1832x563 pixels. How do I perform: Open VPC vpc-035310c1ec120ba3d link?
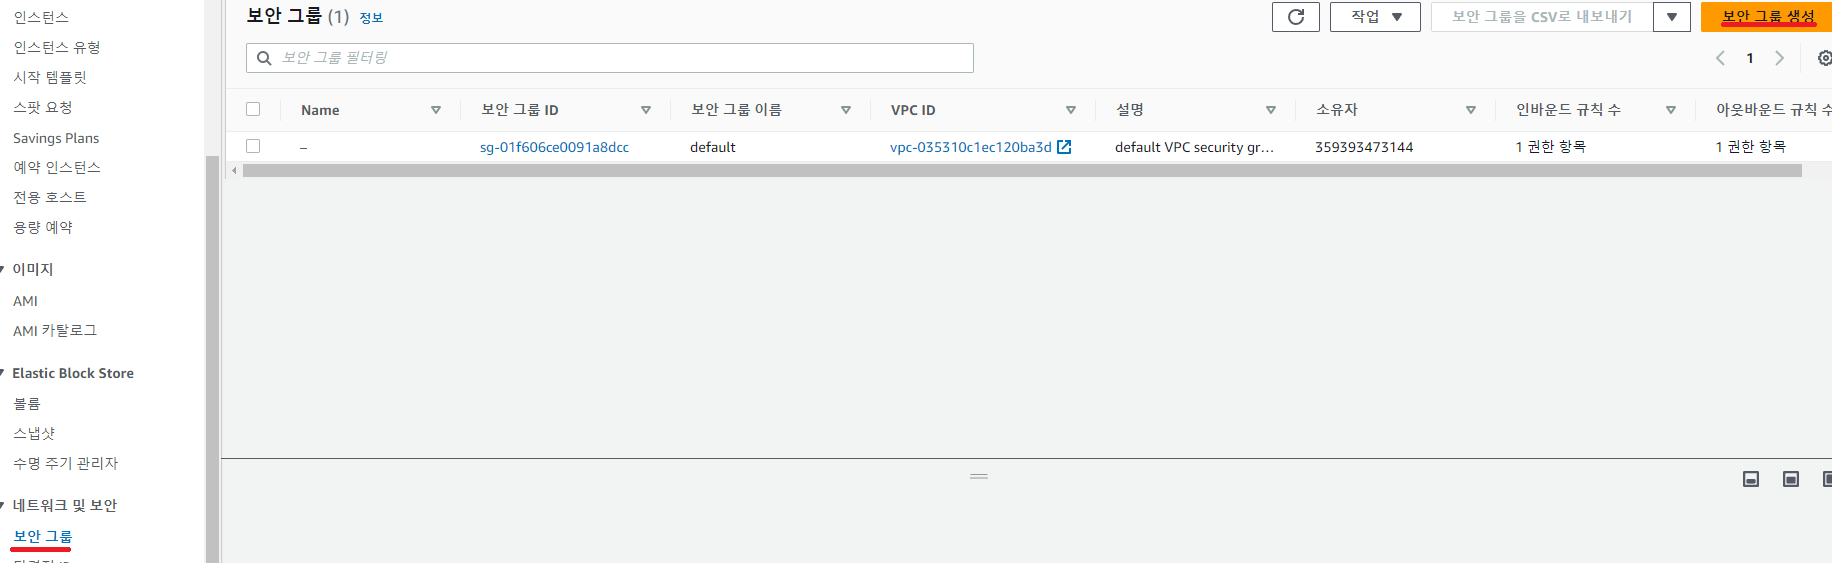pos(970,147)
